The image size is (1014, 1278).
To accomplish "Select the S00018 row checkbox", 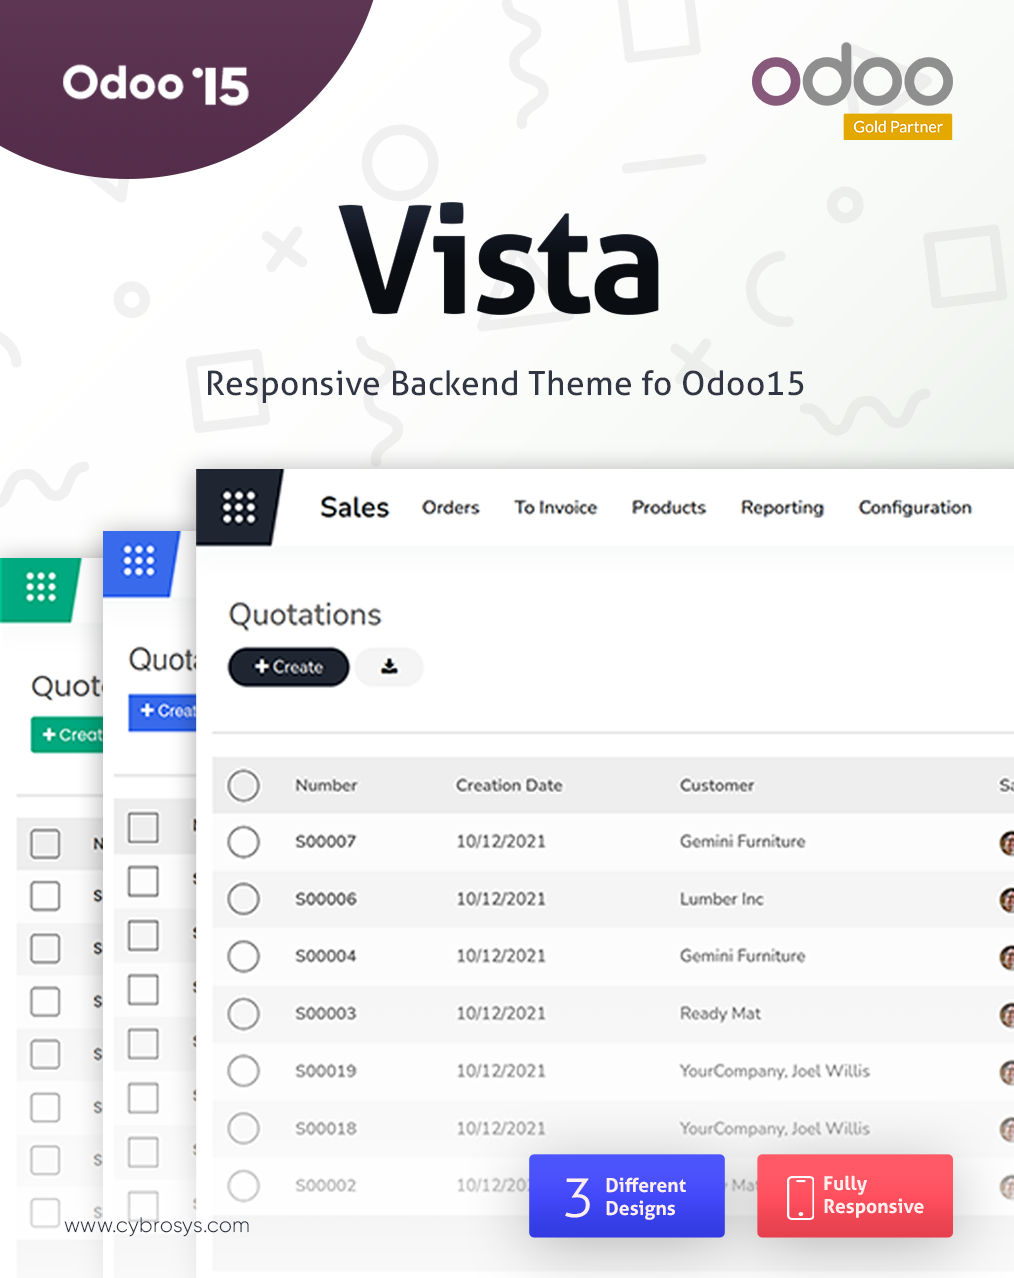I will click(x=243, y=1128).
